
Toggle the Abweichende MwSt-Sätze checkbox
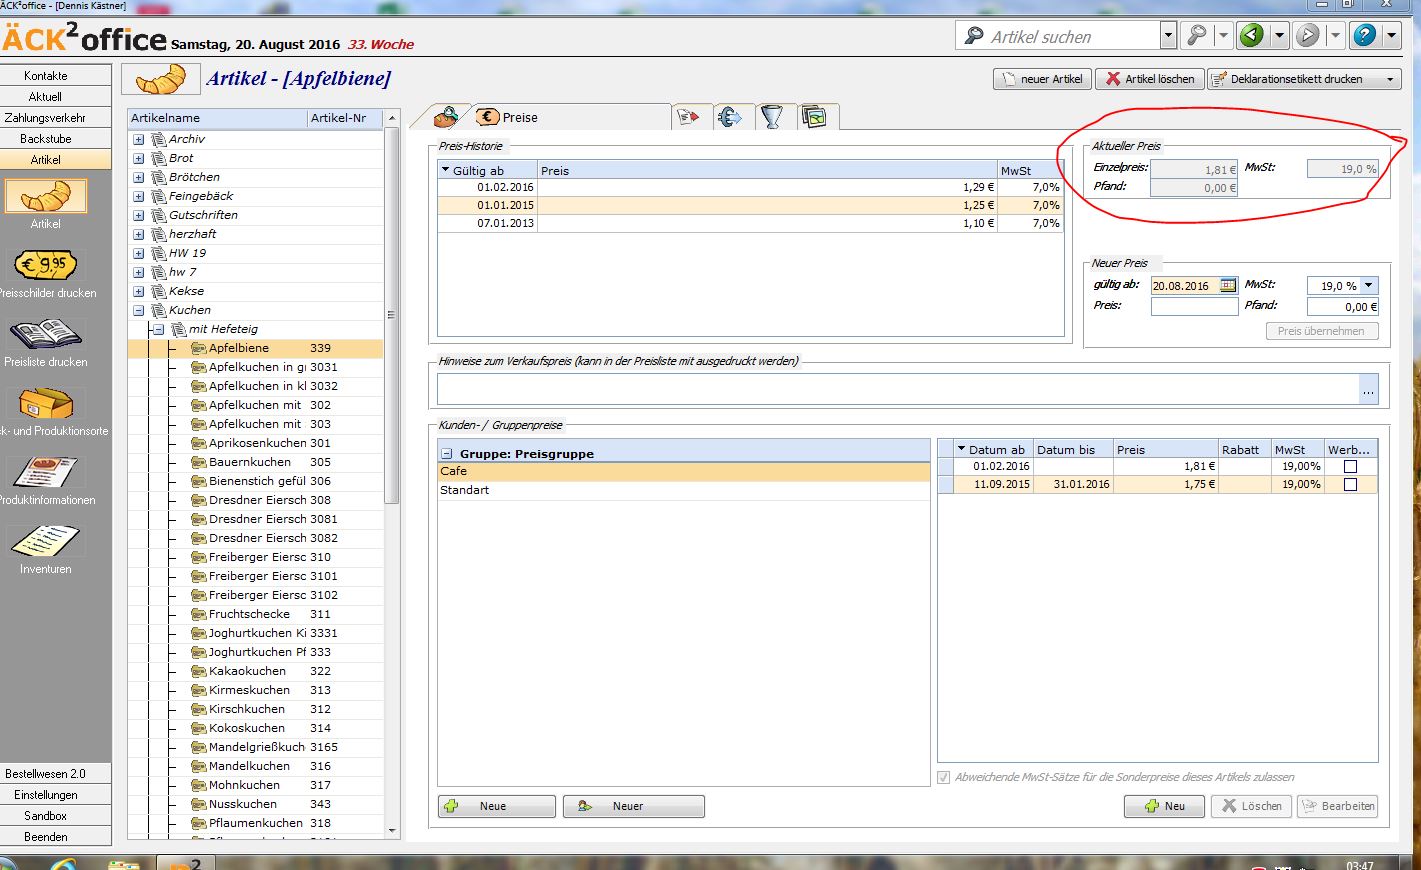click(x=944, y=777)
